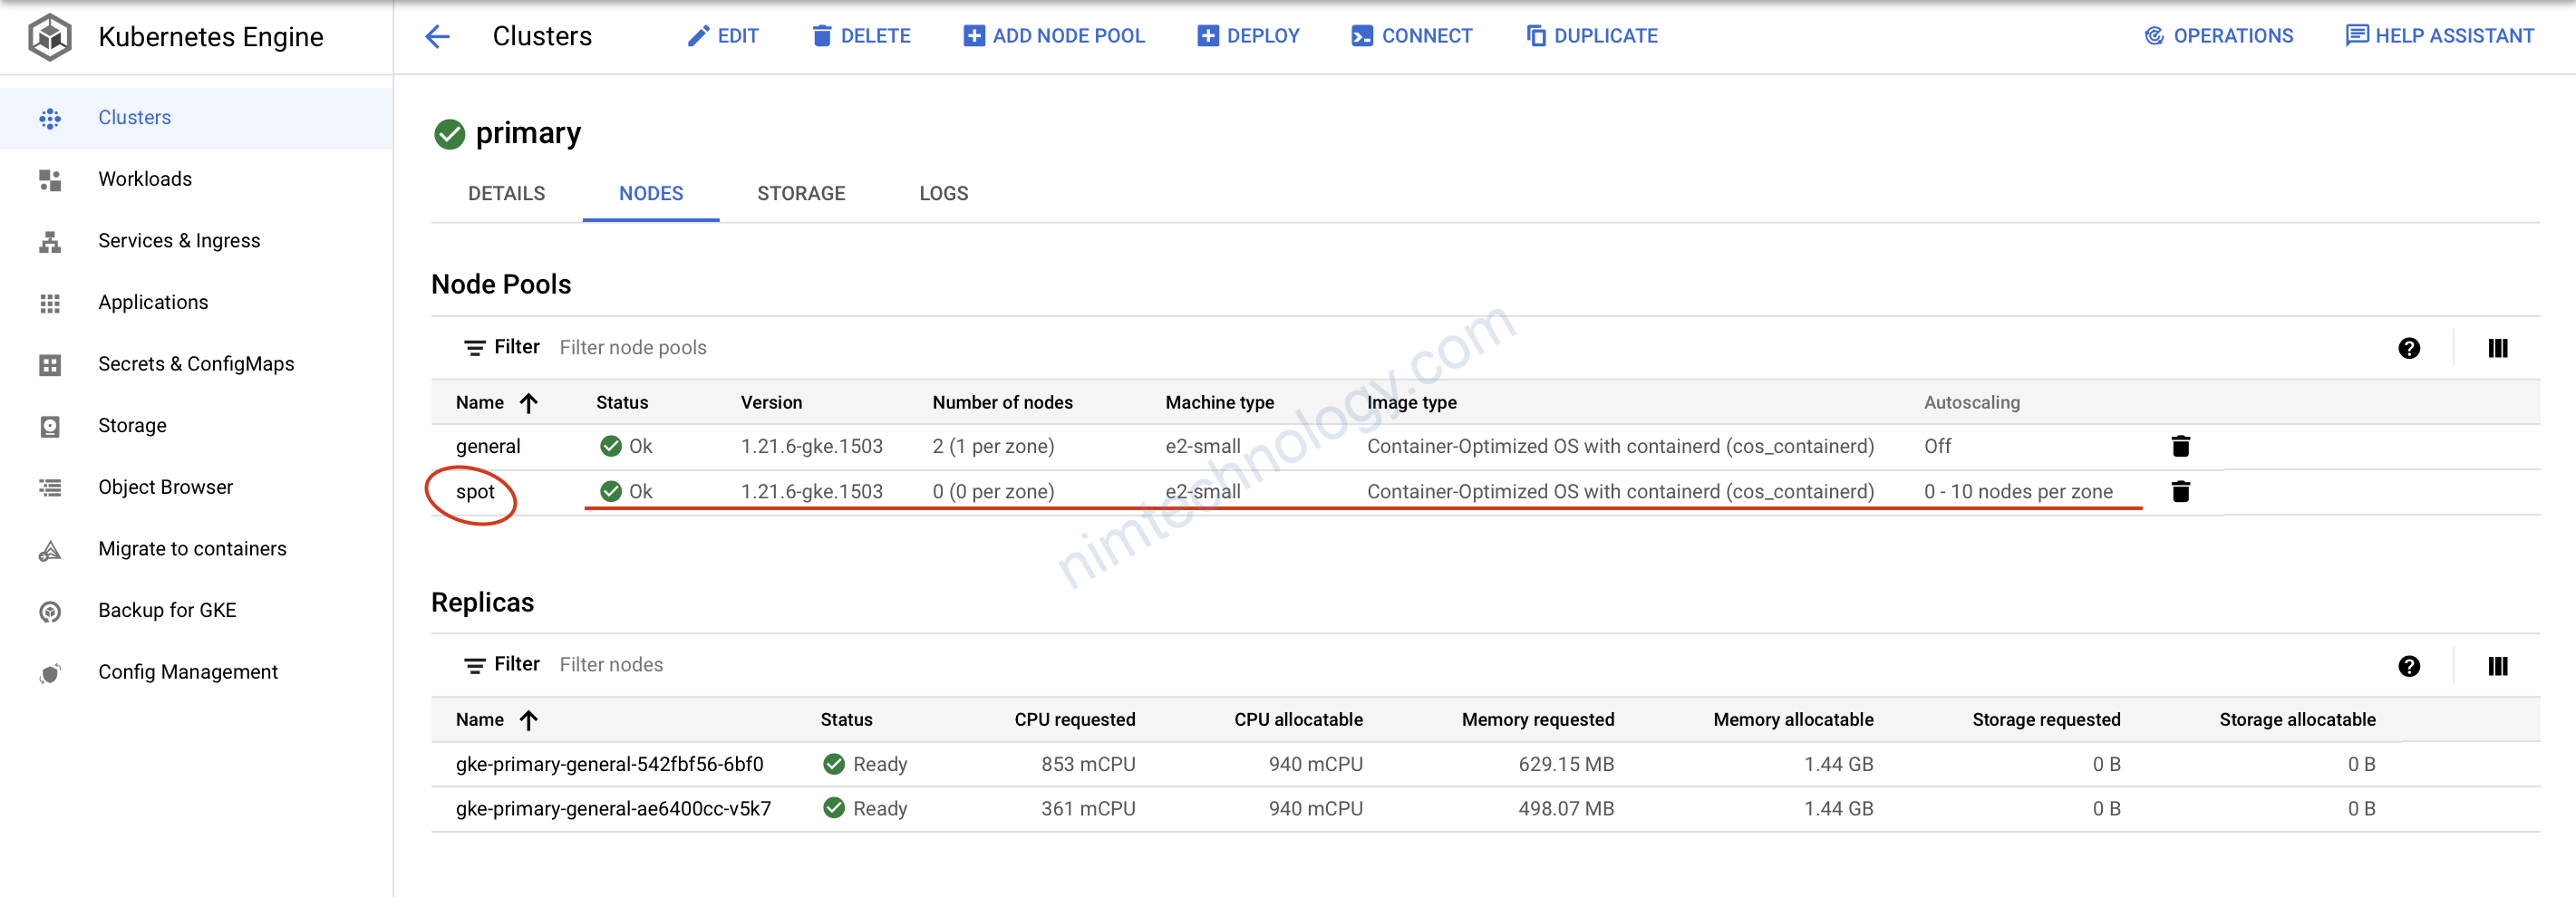This screenshot has height=897, width=2576.
Task: Toggle sort order on Replicas Name column
Action: point(529,720)
